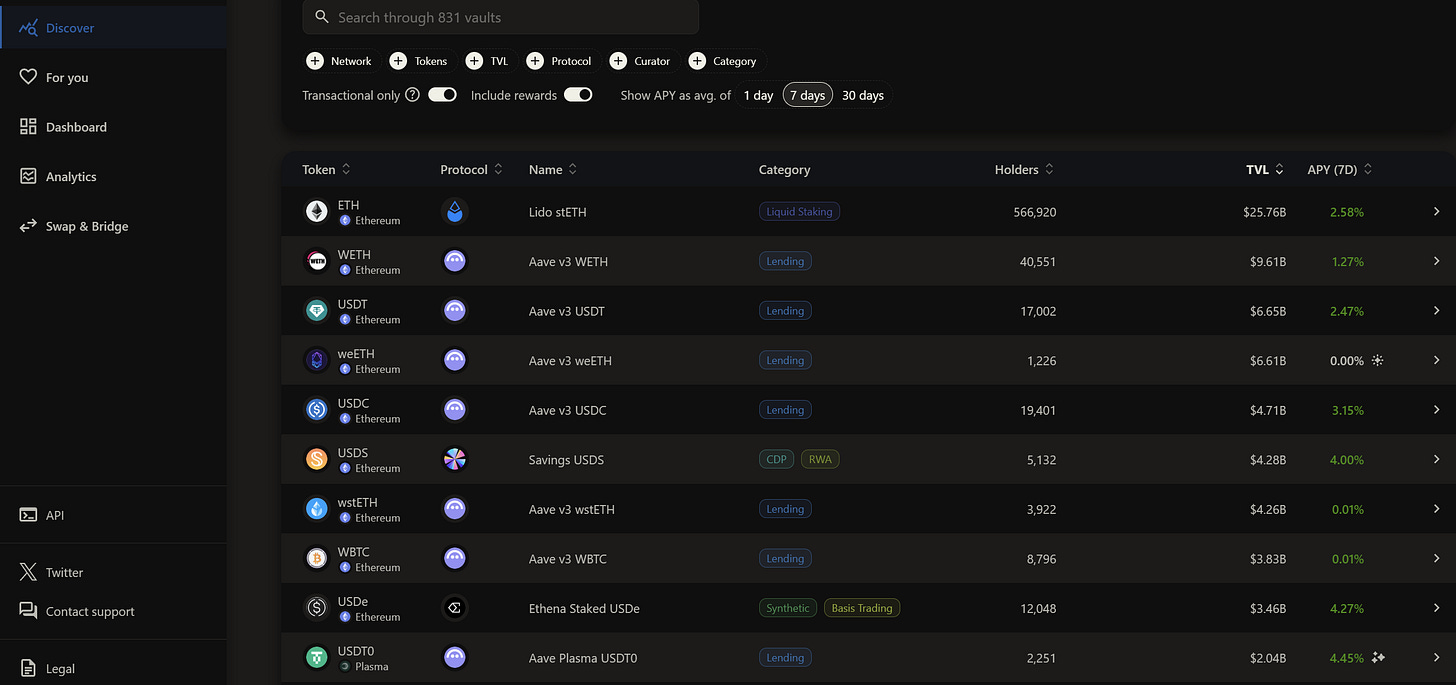The image size is (1456, 685).
Task: Open the Dashboard grid icon
Action: (28, 127)
